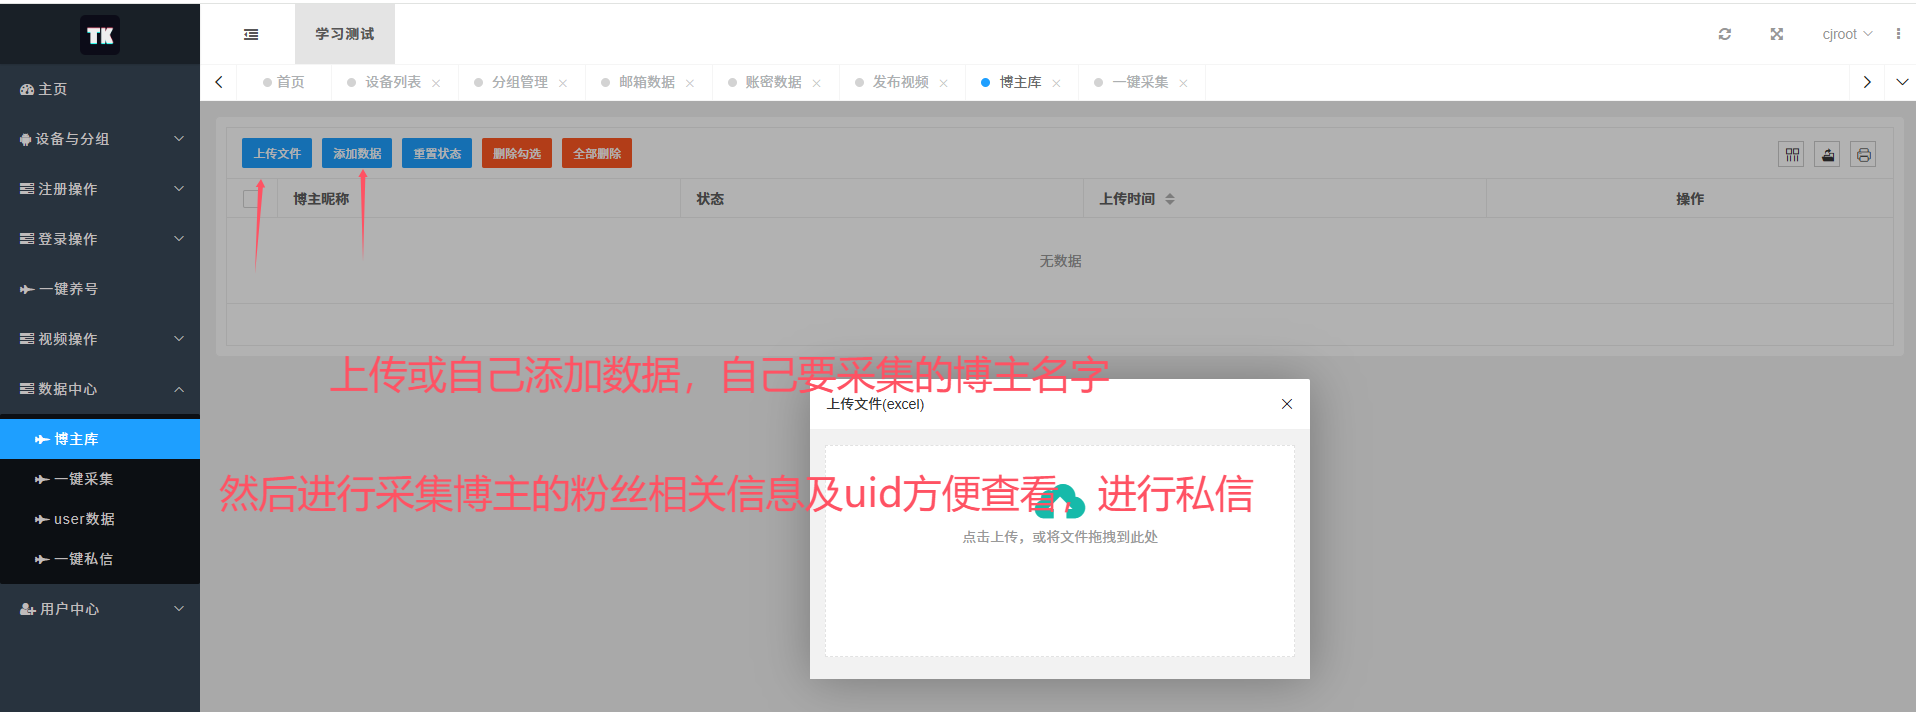Expand 设备与分组 sidebar menu
This screenshot has width=1916, height=712.
[100, 139]
